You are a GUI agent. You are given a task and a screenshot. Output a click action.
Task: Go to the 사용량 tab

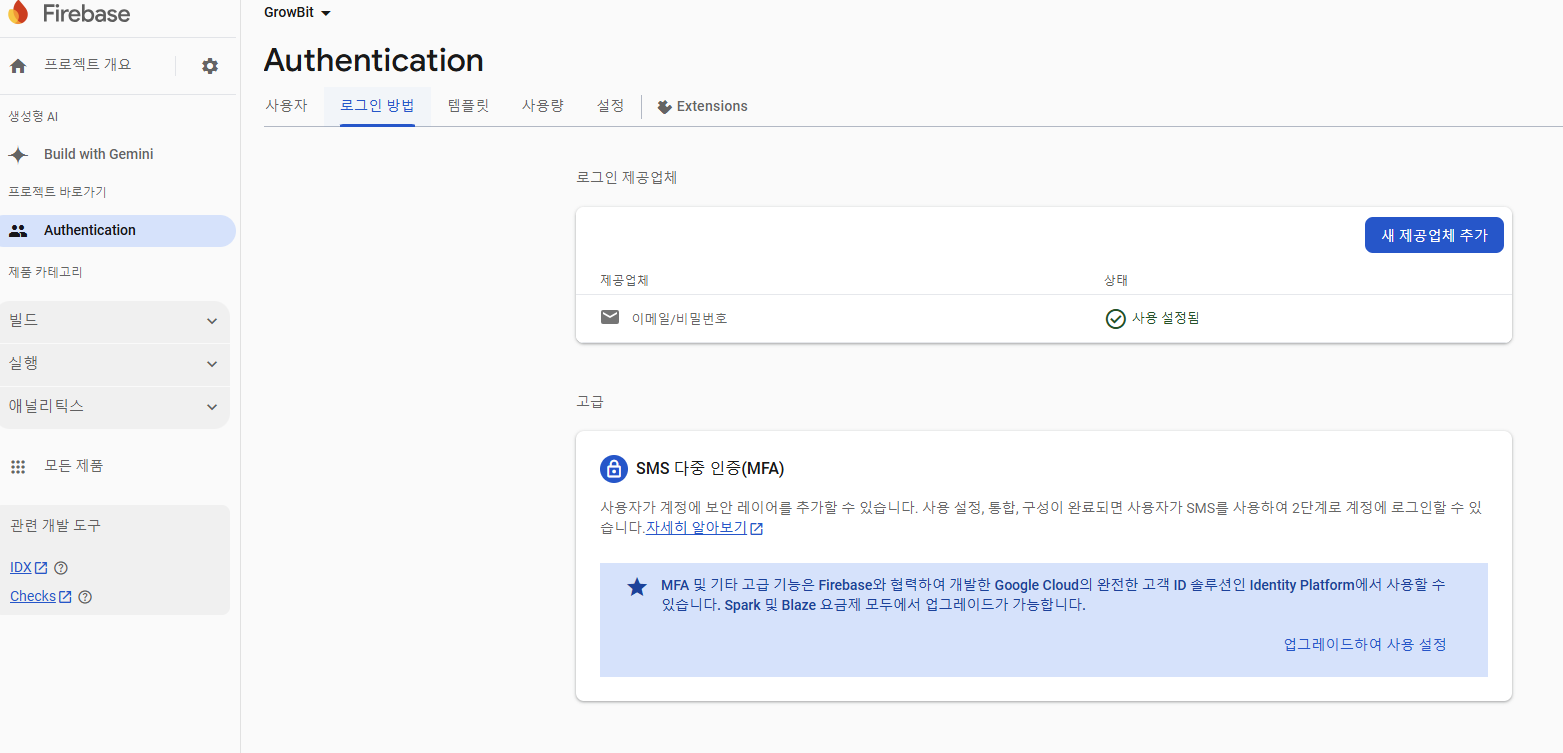click(543, 106)
